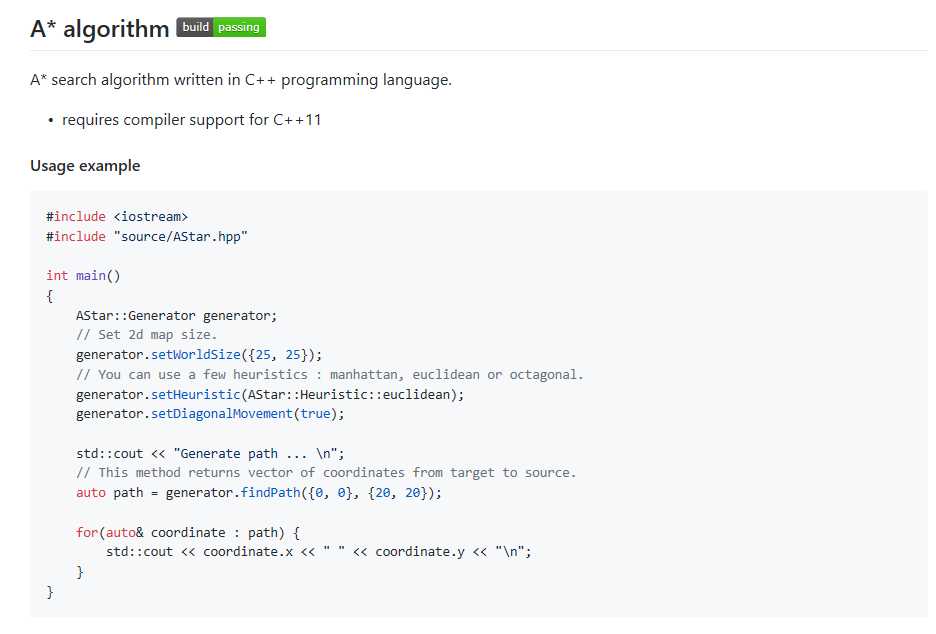The width and height of the screenshot is (936, 634).
Task: Click the for(auto& coordinate : path) loop line
Action: coord(188,533)
